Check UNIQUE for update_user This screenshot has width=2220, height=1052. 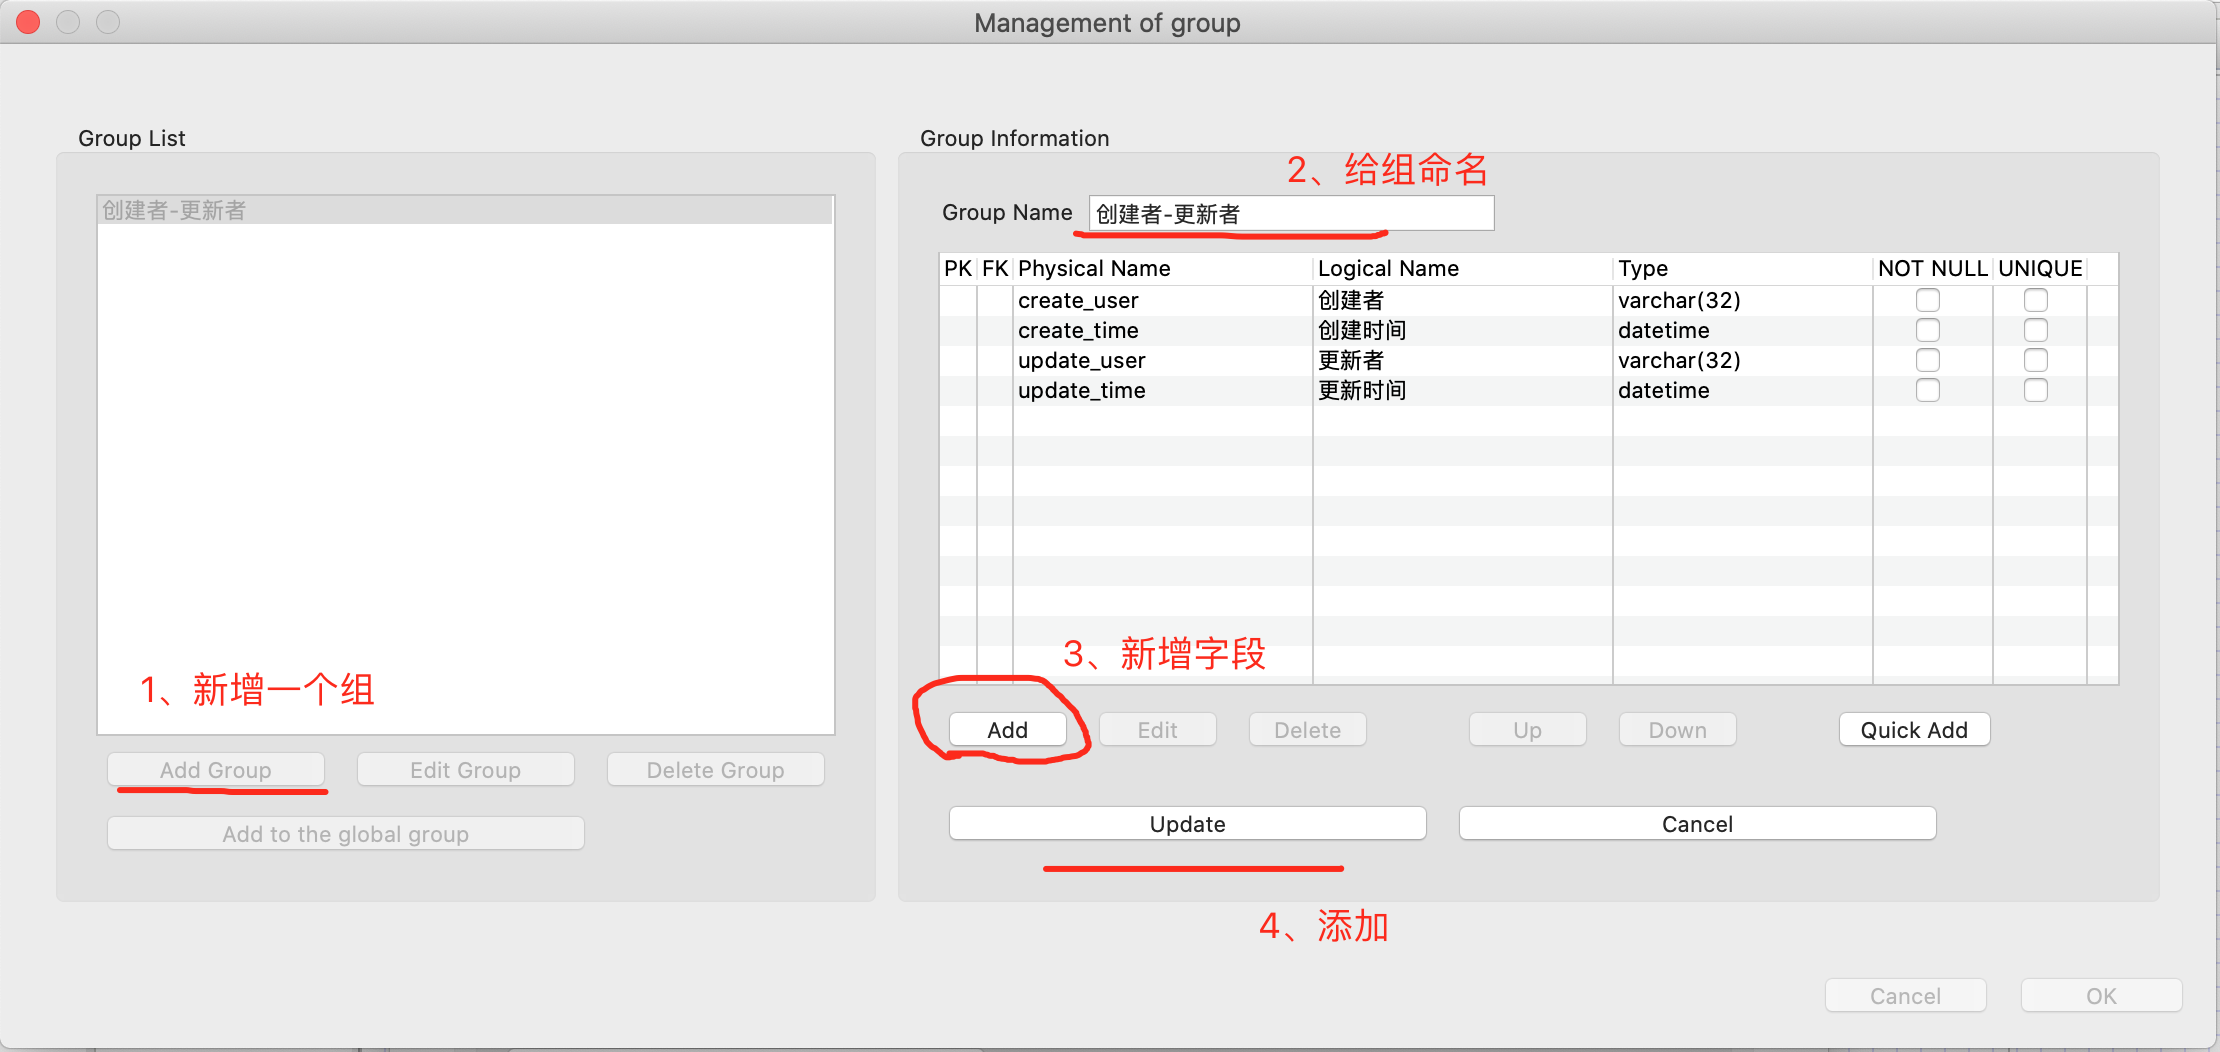coord(2036,360)
